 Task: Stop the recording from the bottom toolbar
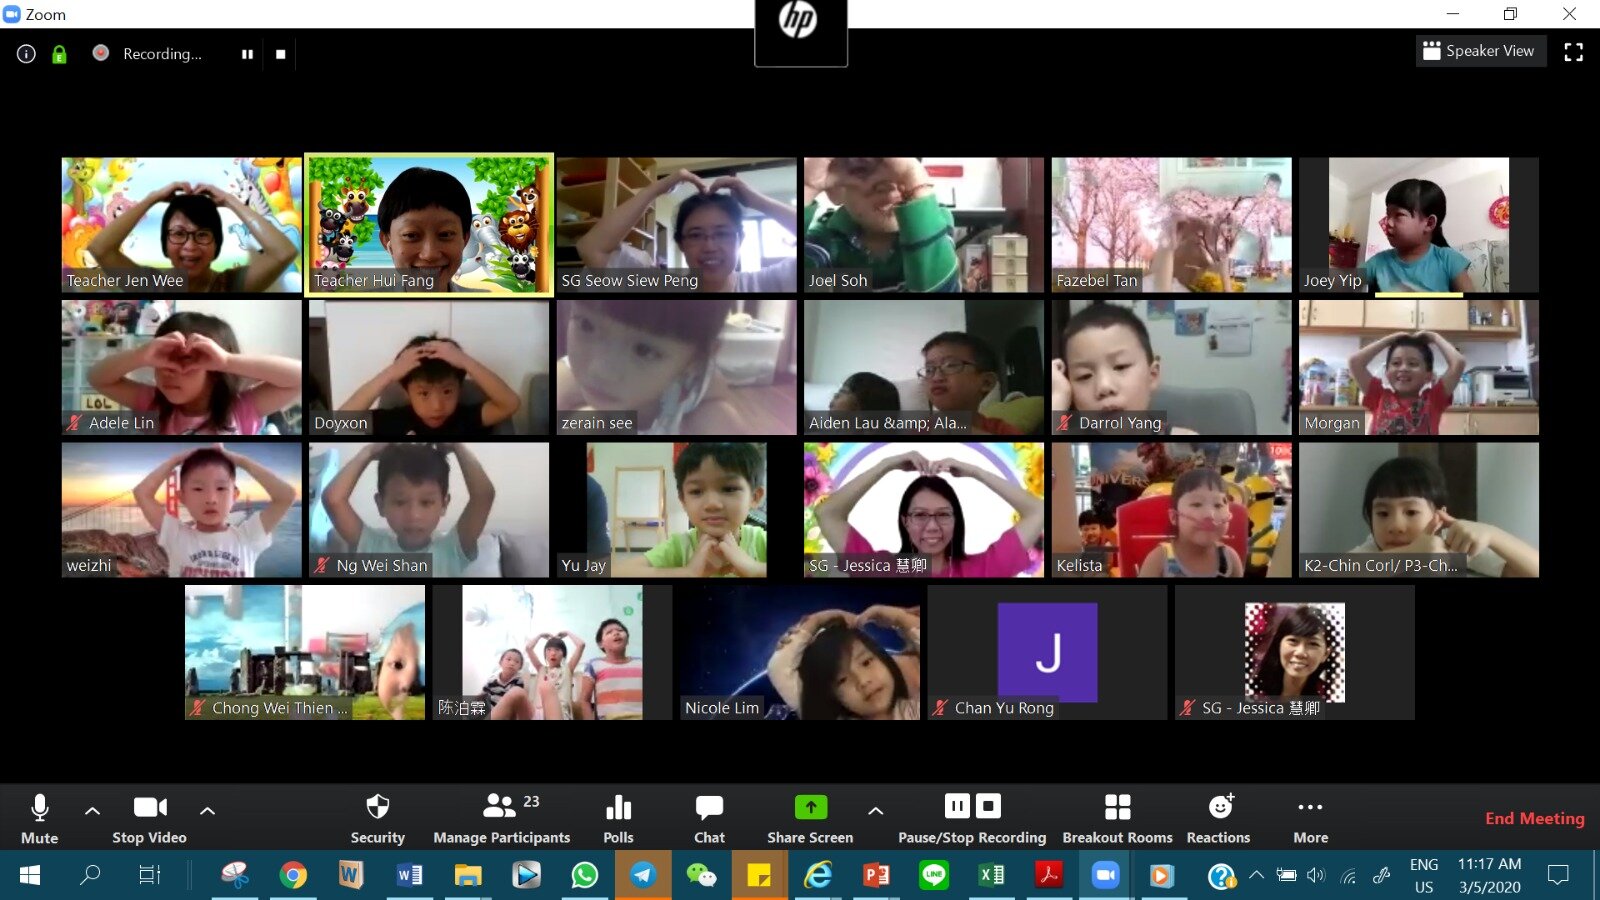pos(988,806)
